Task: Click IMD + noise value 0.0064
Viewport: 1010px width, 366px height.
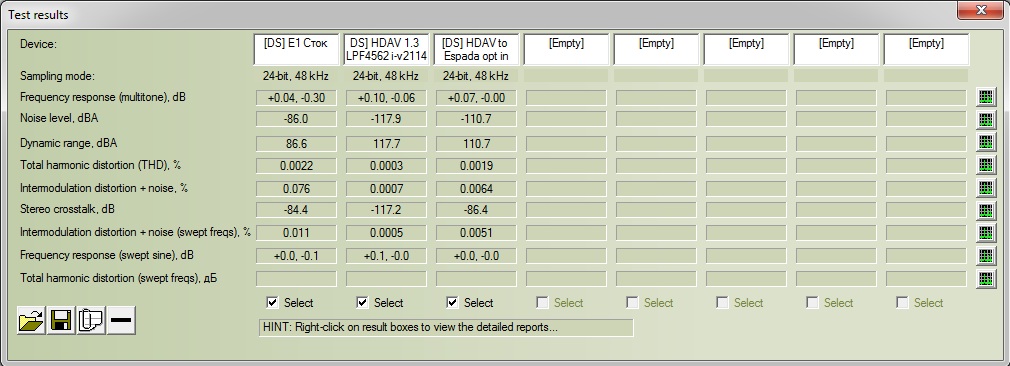Action: tap(476, 189)
